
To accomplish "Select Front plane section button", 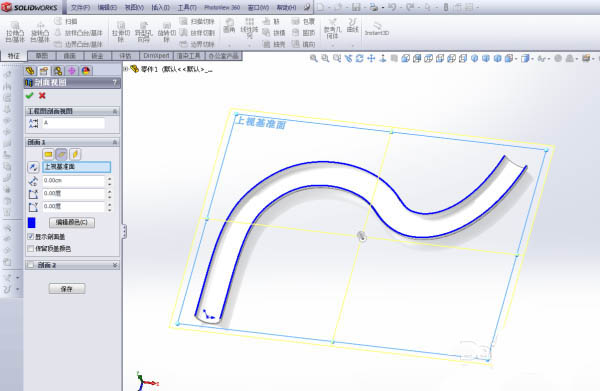I will [48, 154].
